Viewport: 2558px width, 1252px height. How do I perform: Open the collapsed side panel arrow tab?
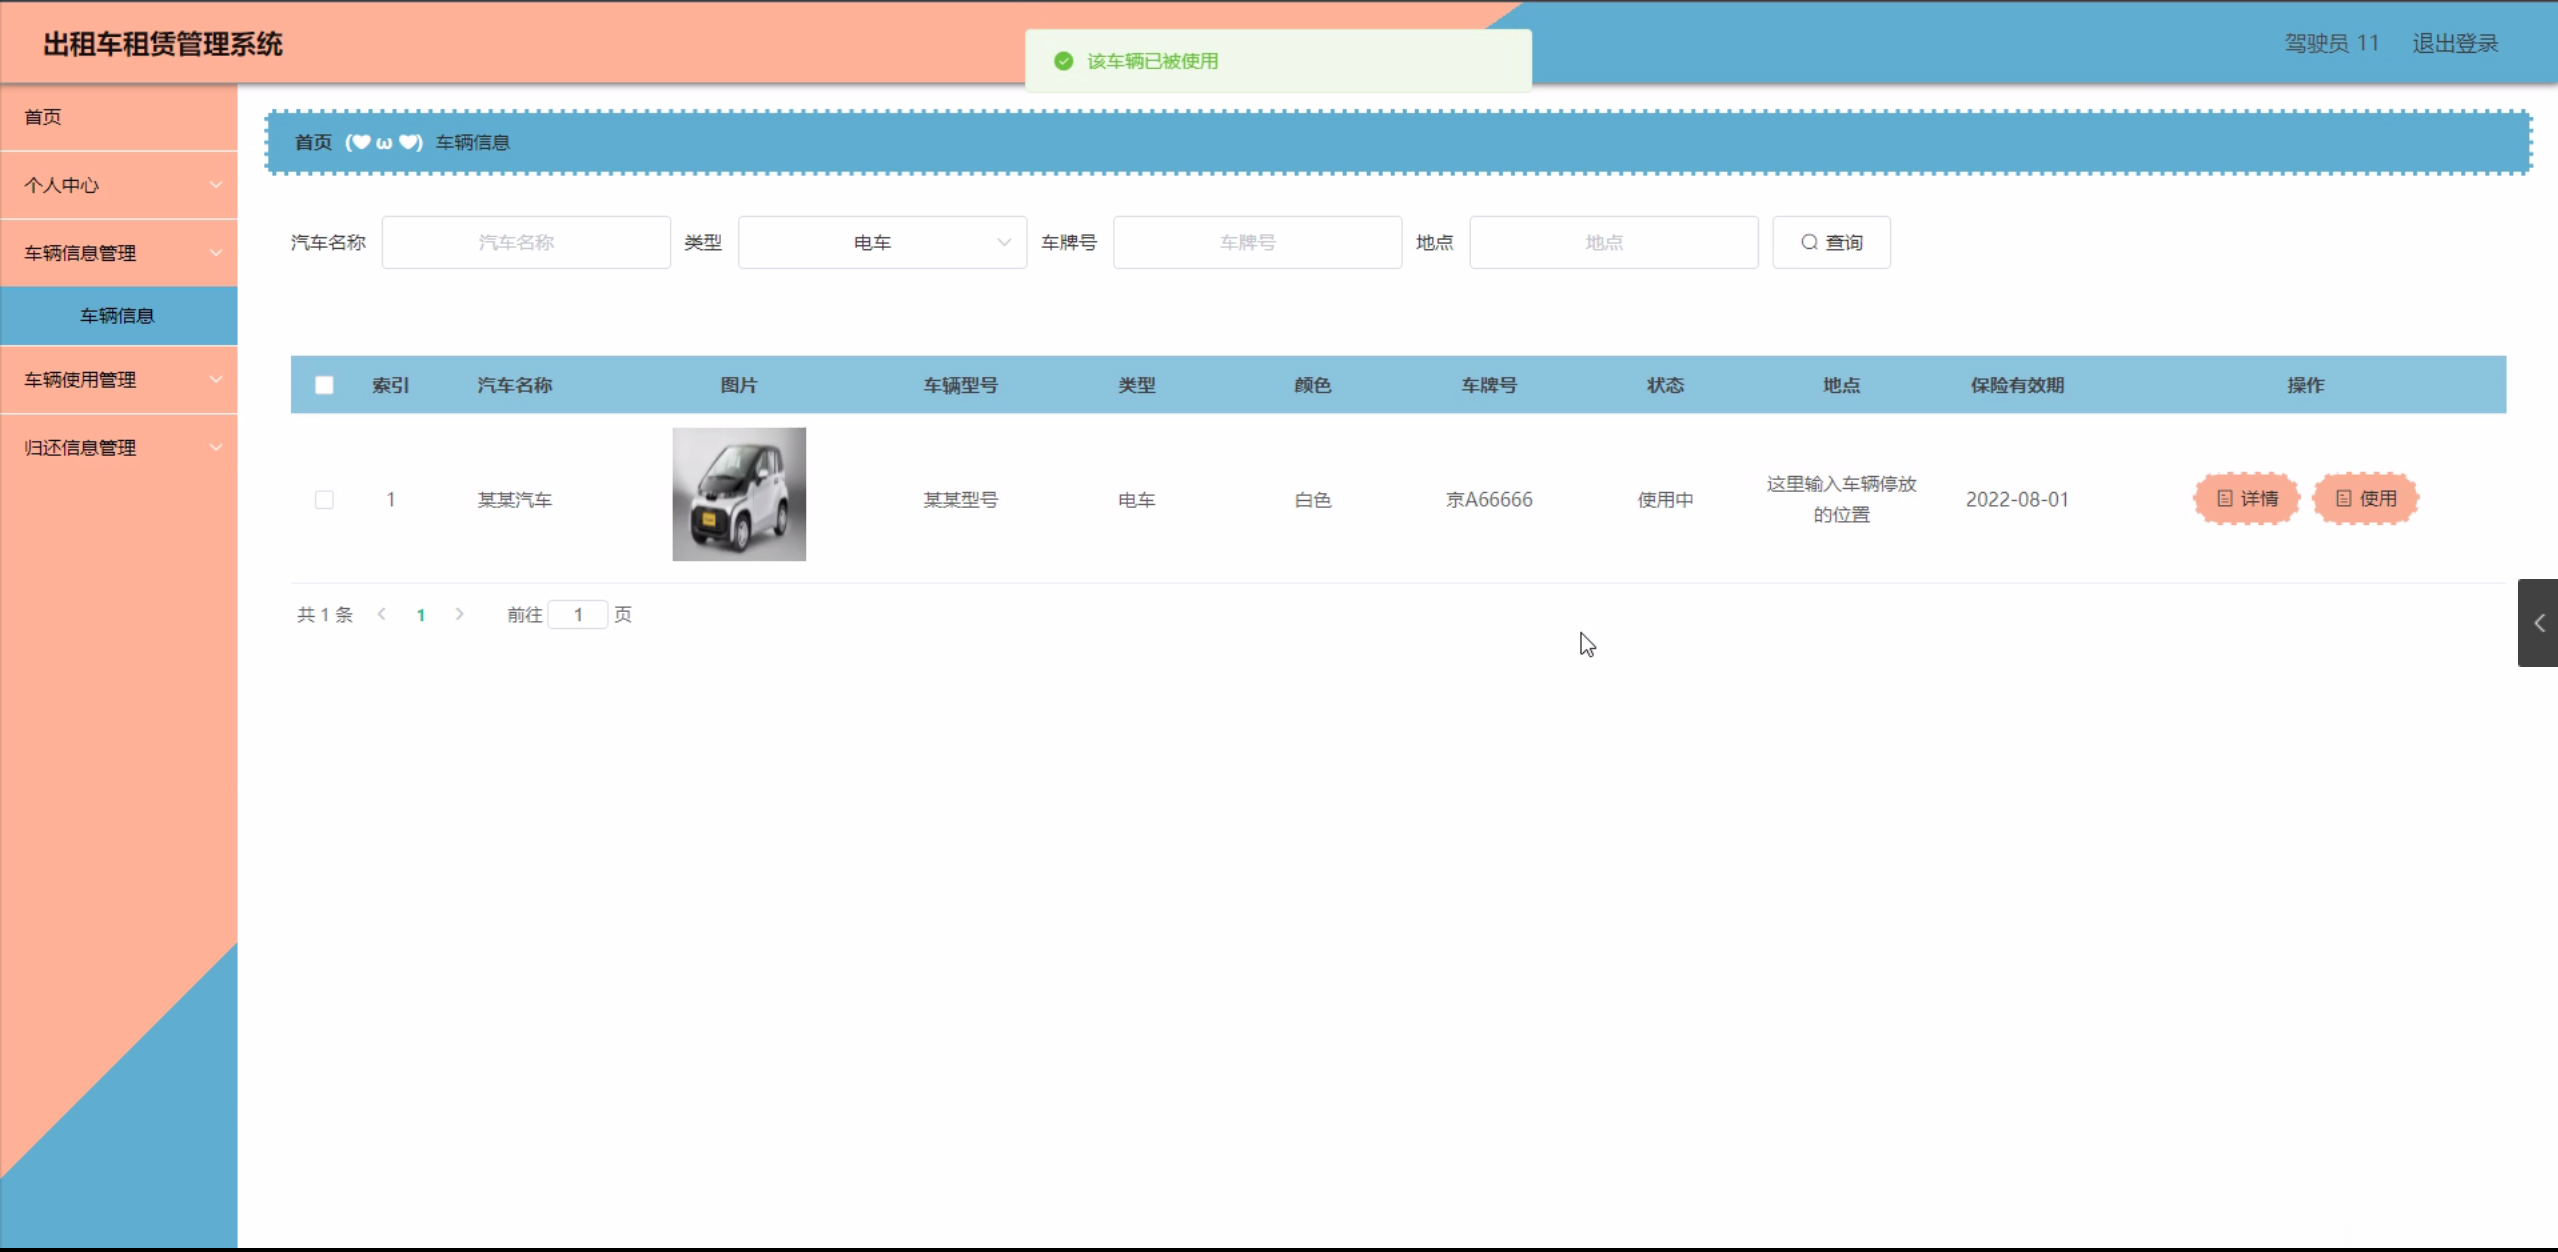[2538, 623]
